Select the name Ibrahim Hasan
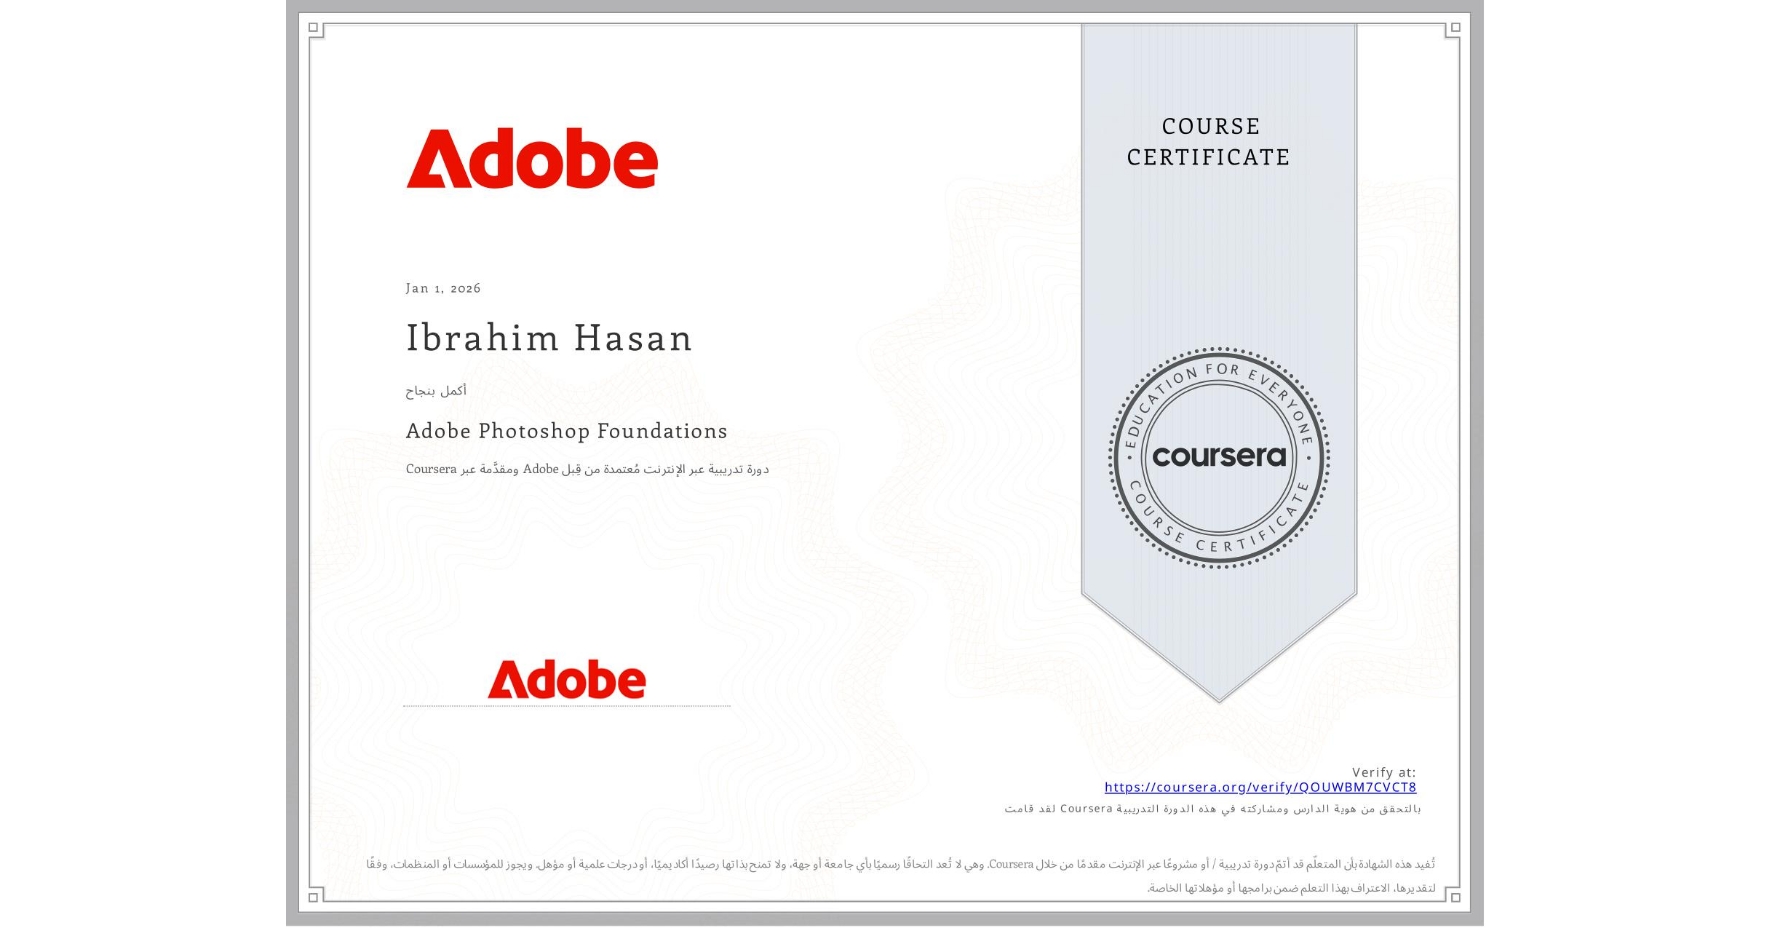This screenshot has height=928, width=1772. pos(549,338)
